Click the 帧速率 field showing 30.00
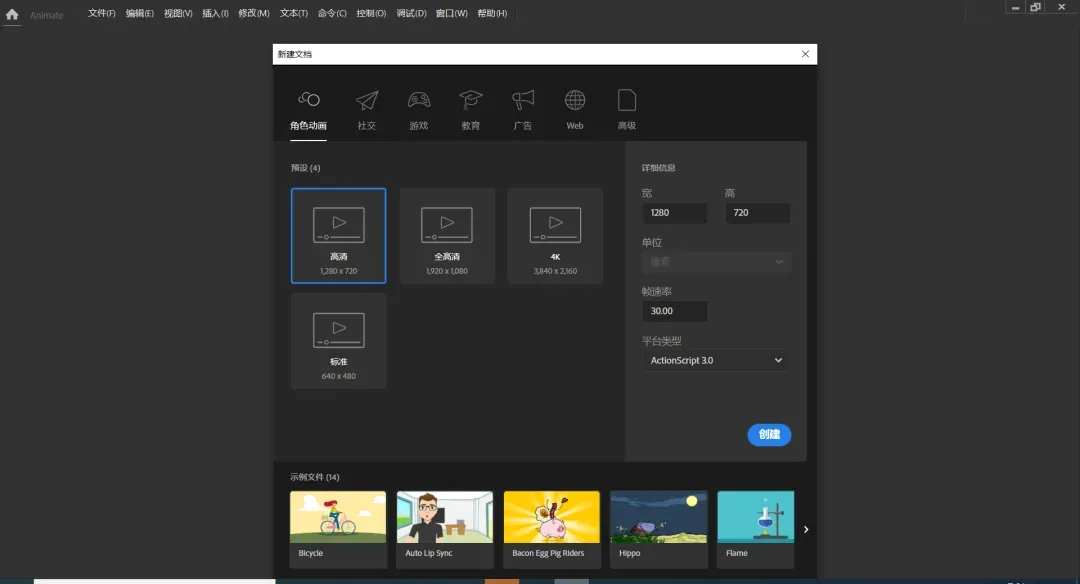This screenshot has width=1080, height=584. pos(675,311)
